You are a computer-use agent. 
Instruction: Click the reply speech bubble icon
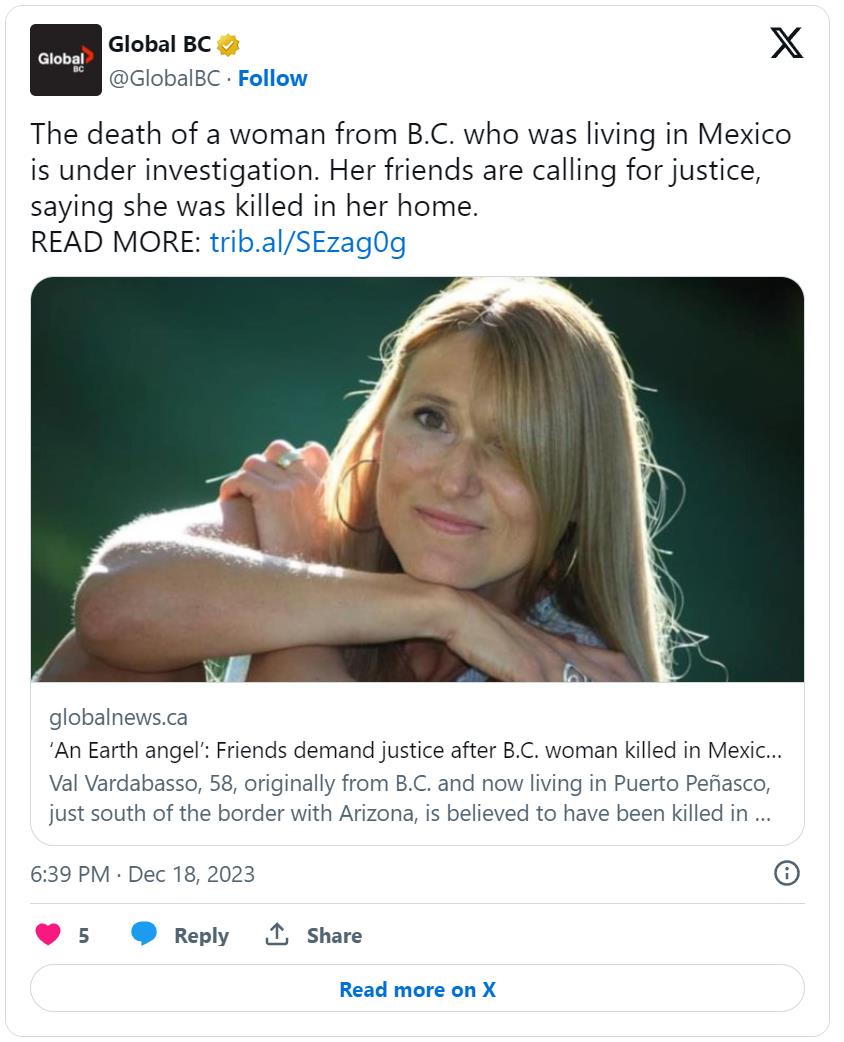click(x=144, y=935)
